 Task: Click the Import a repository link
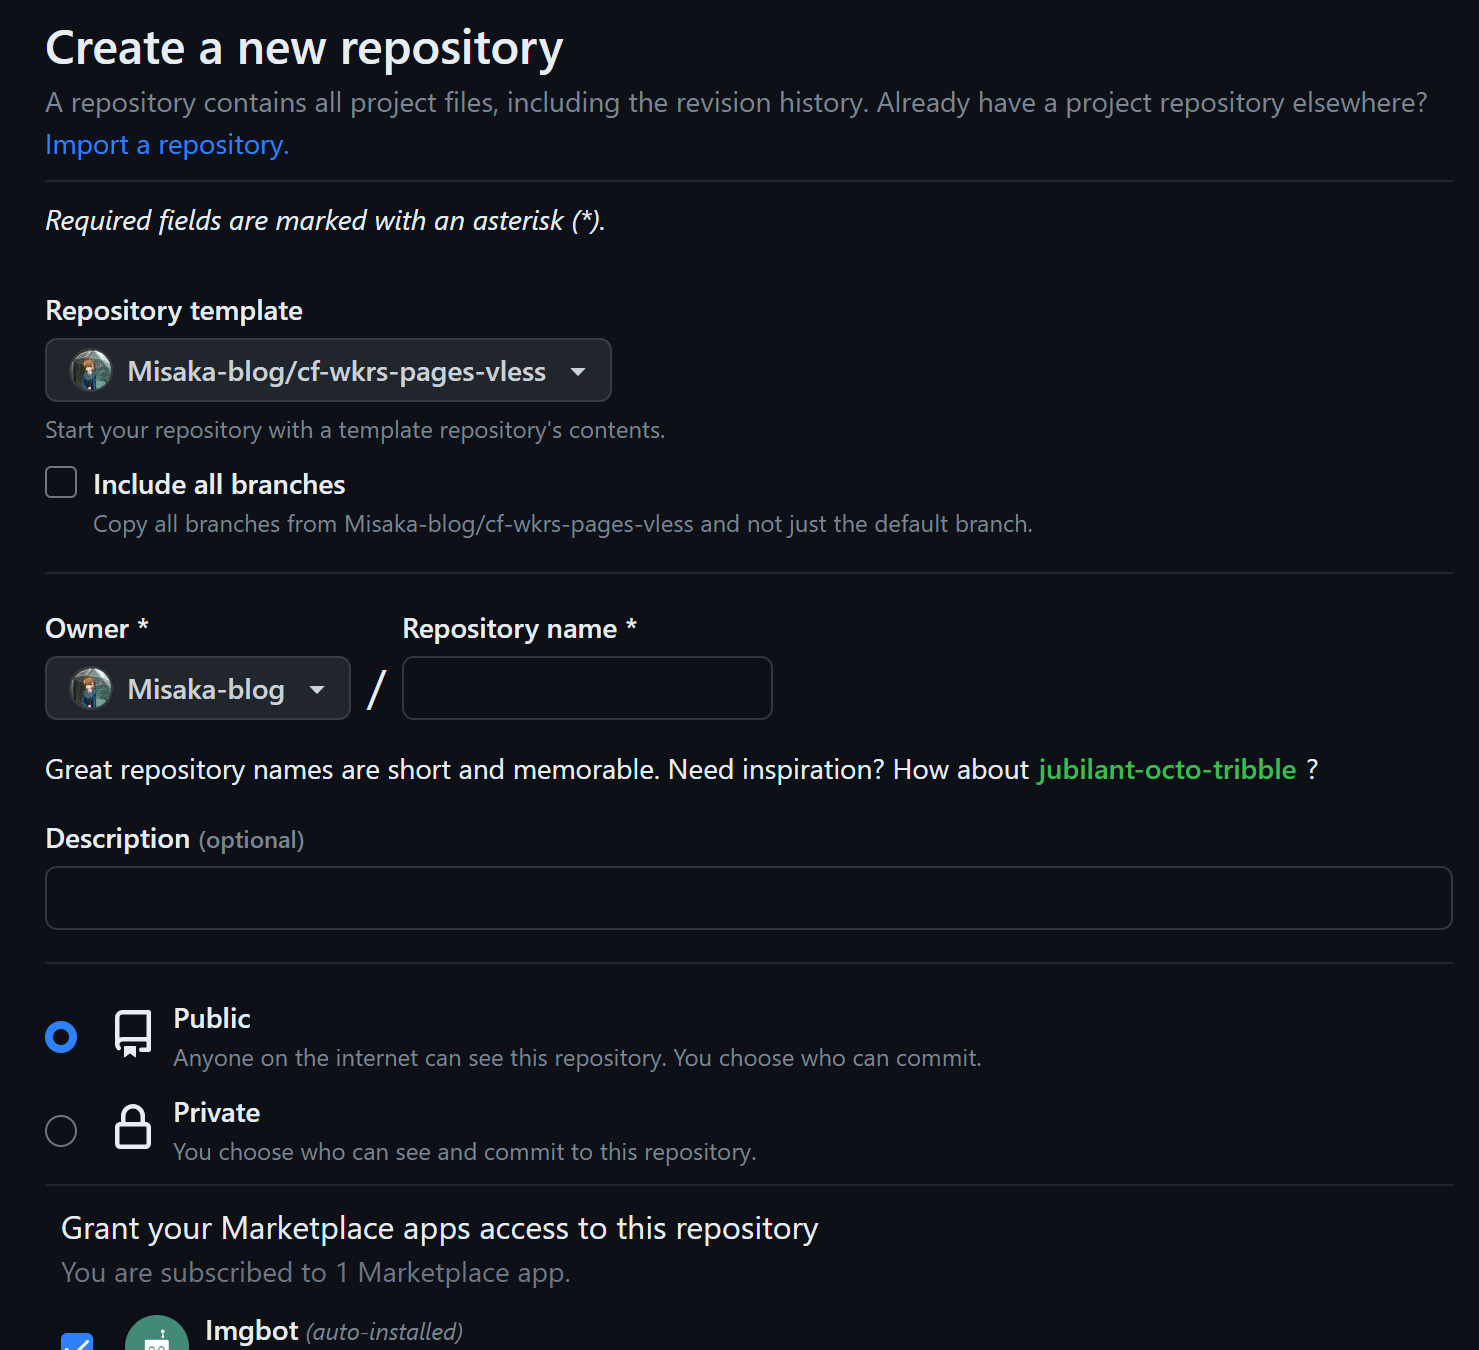click(x=167, y=145)
